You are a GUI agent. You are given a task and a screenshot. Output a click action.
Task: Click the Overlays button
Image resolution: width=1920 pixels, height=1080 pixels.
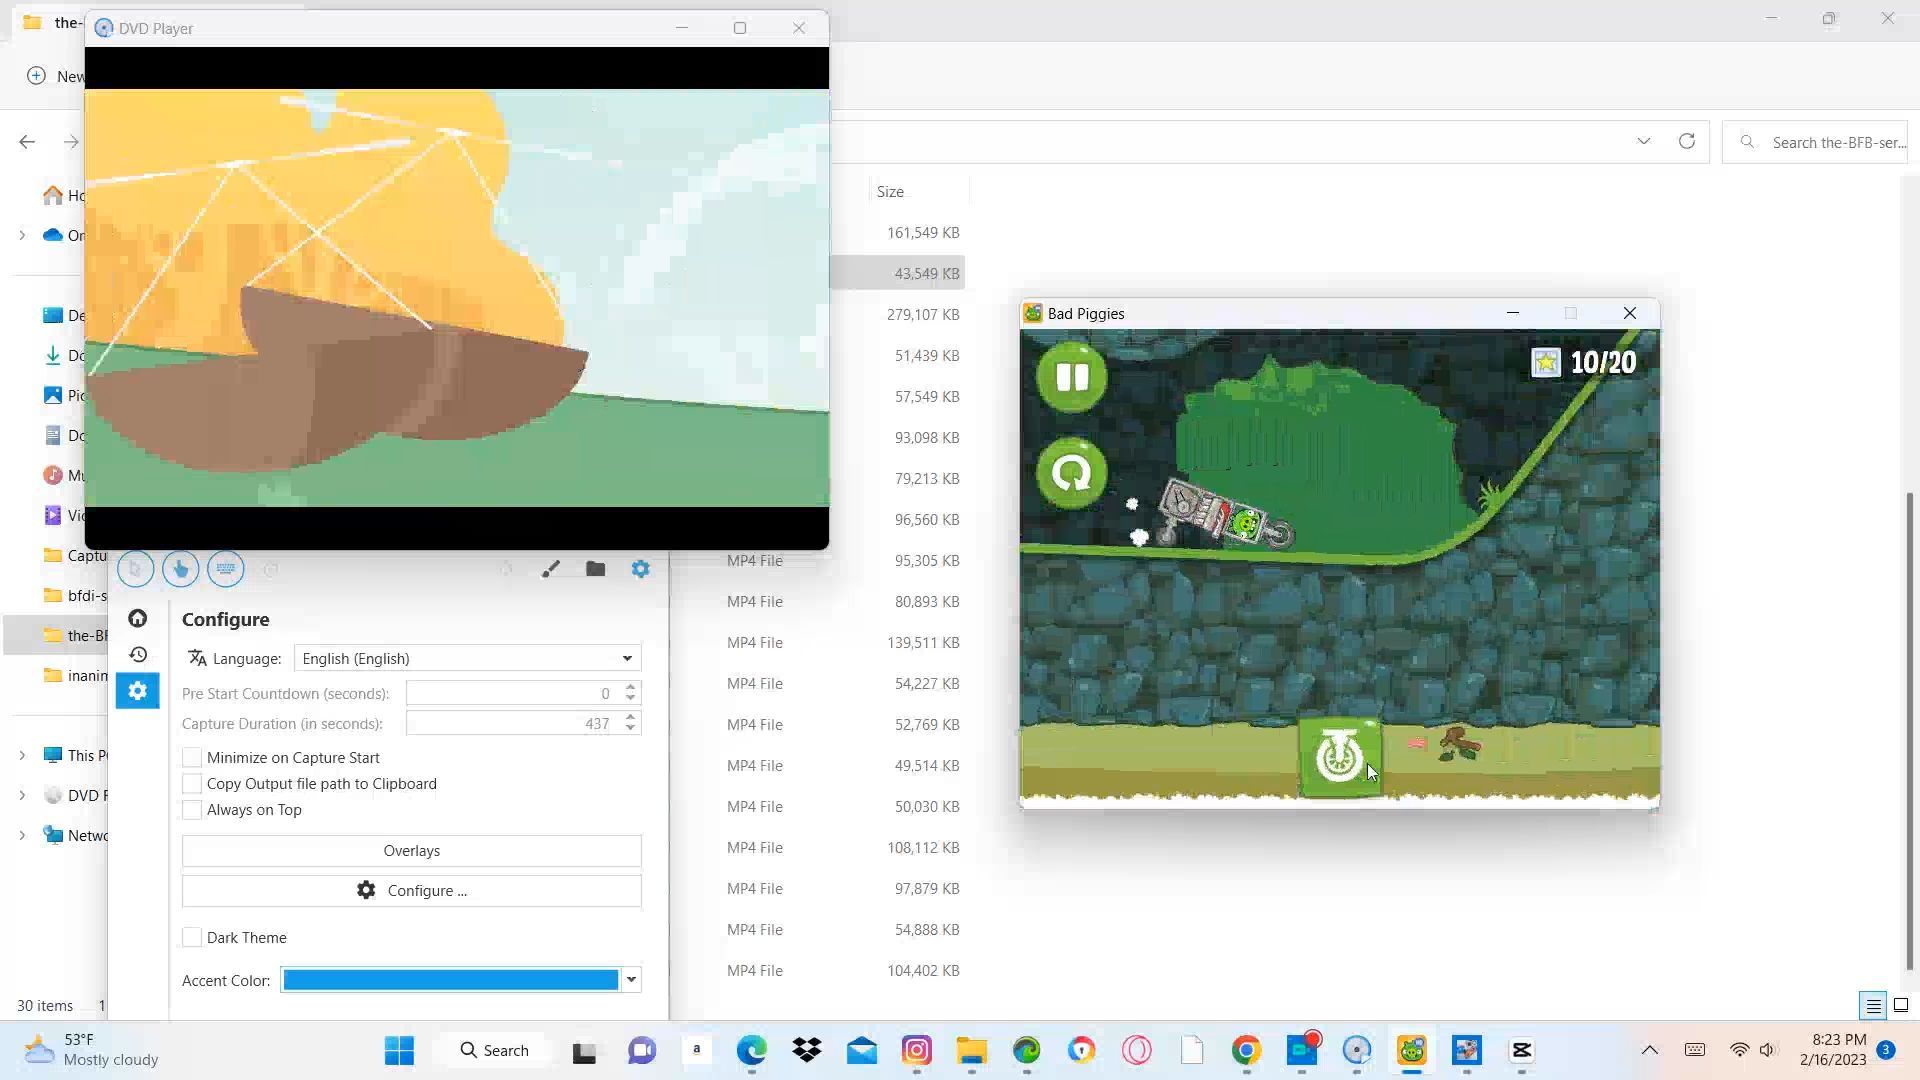click(x=411, y=851)
